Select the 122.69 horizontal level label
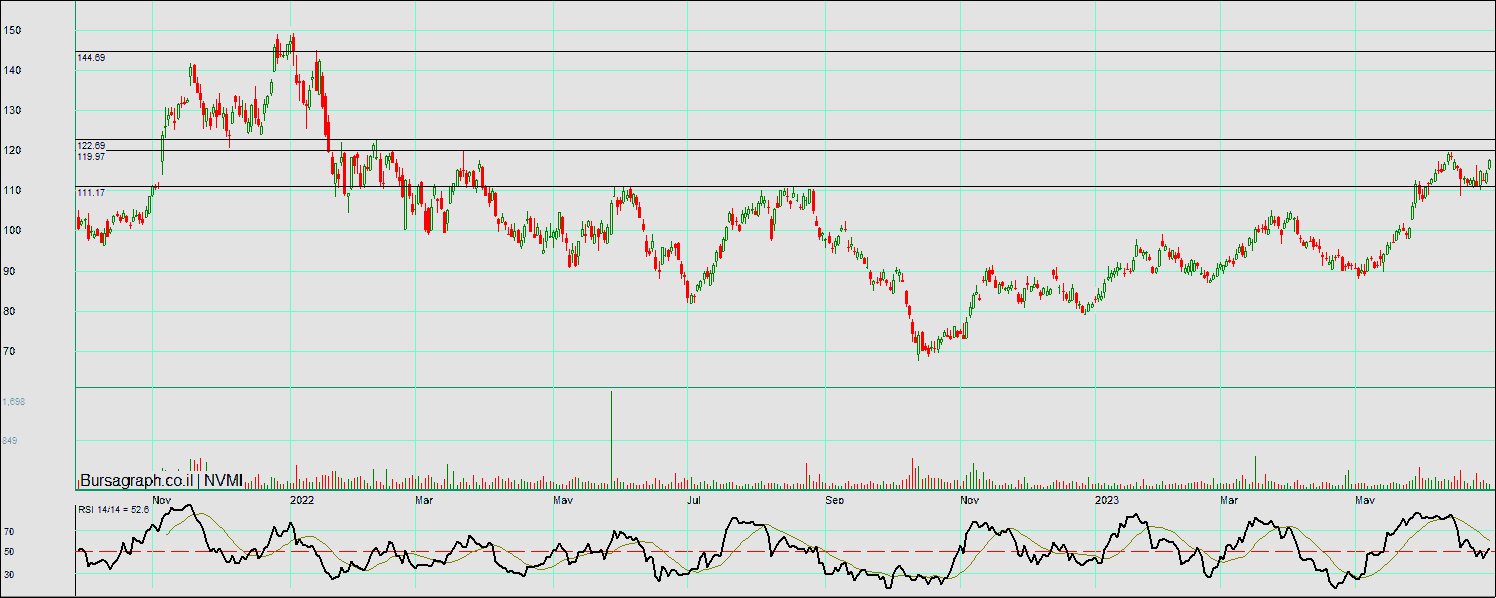 pyautogui.click(x=91, y=146)
